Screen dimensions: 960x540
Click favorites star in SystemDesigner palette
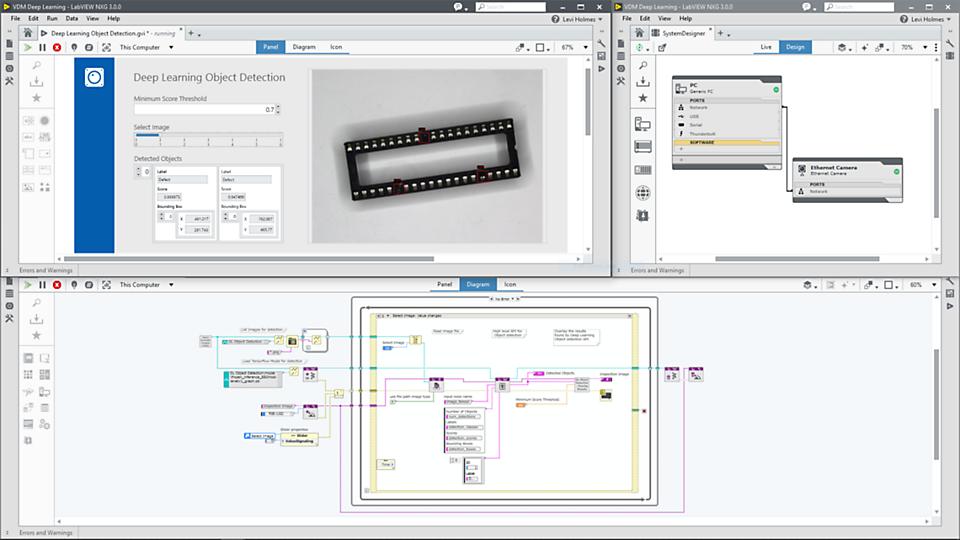click(x=642, y=97)
